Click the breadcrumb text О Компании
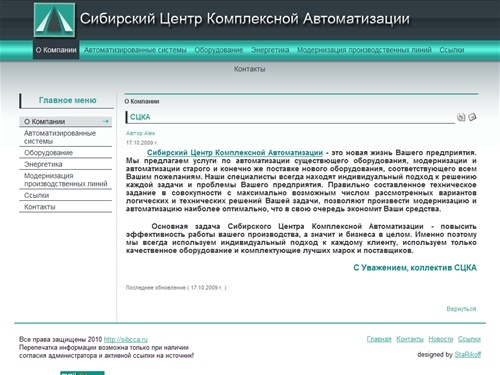This screenshot has width=500, height=375. tap(142, 101)
